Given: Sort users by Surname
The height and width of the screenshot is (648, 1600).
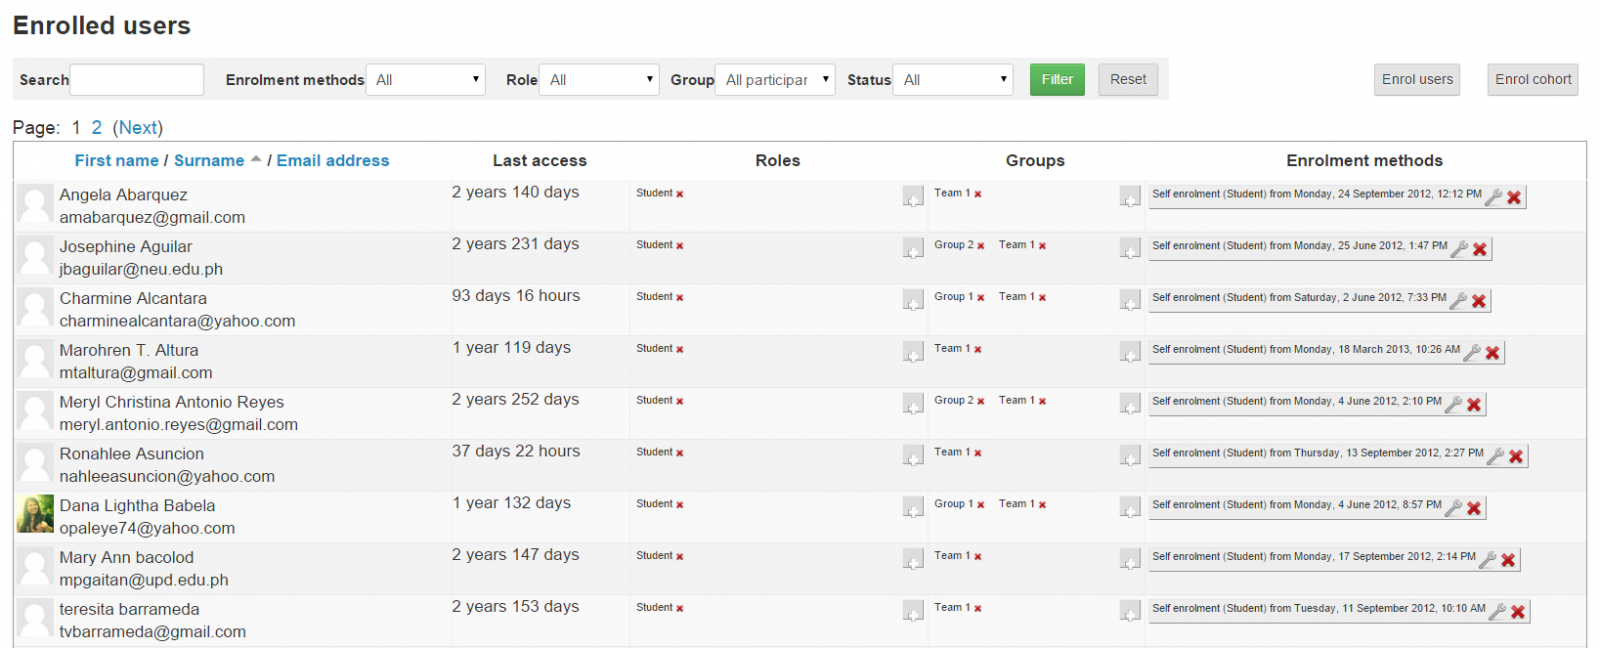Looking at the screenshot, I should (x=209, y=161).
